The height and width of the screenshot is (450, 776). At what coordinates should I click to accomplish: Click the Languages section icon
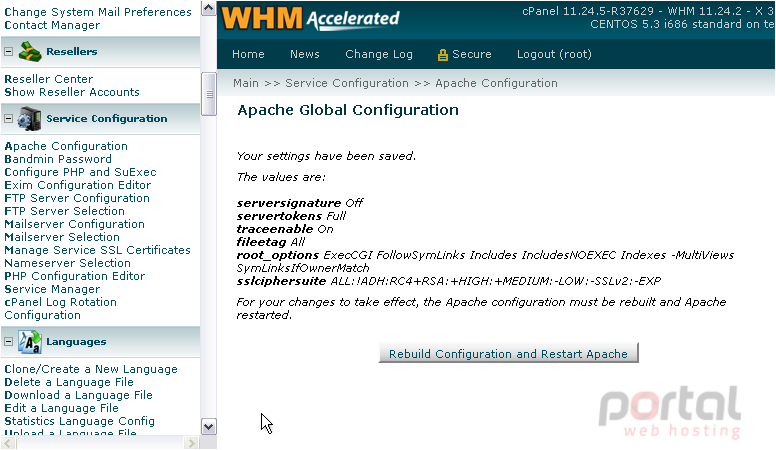(30, 342)
